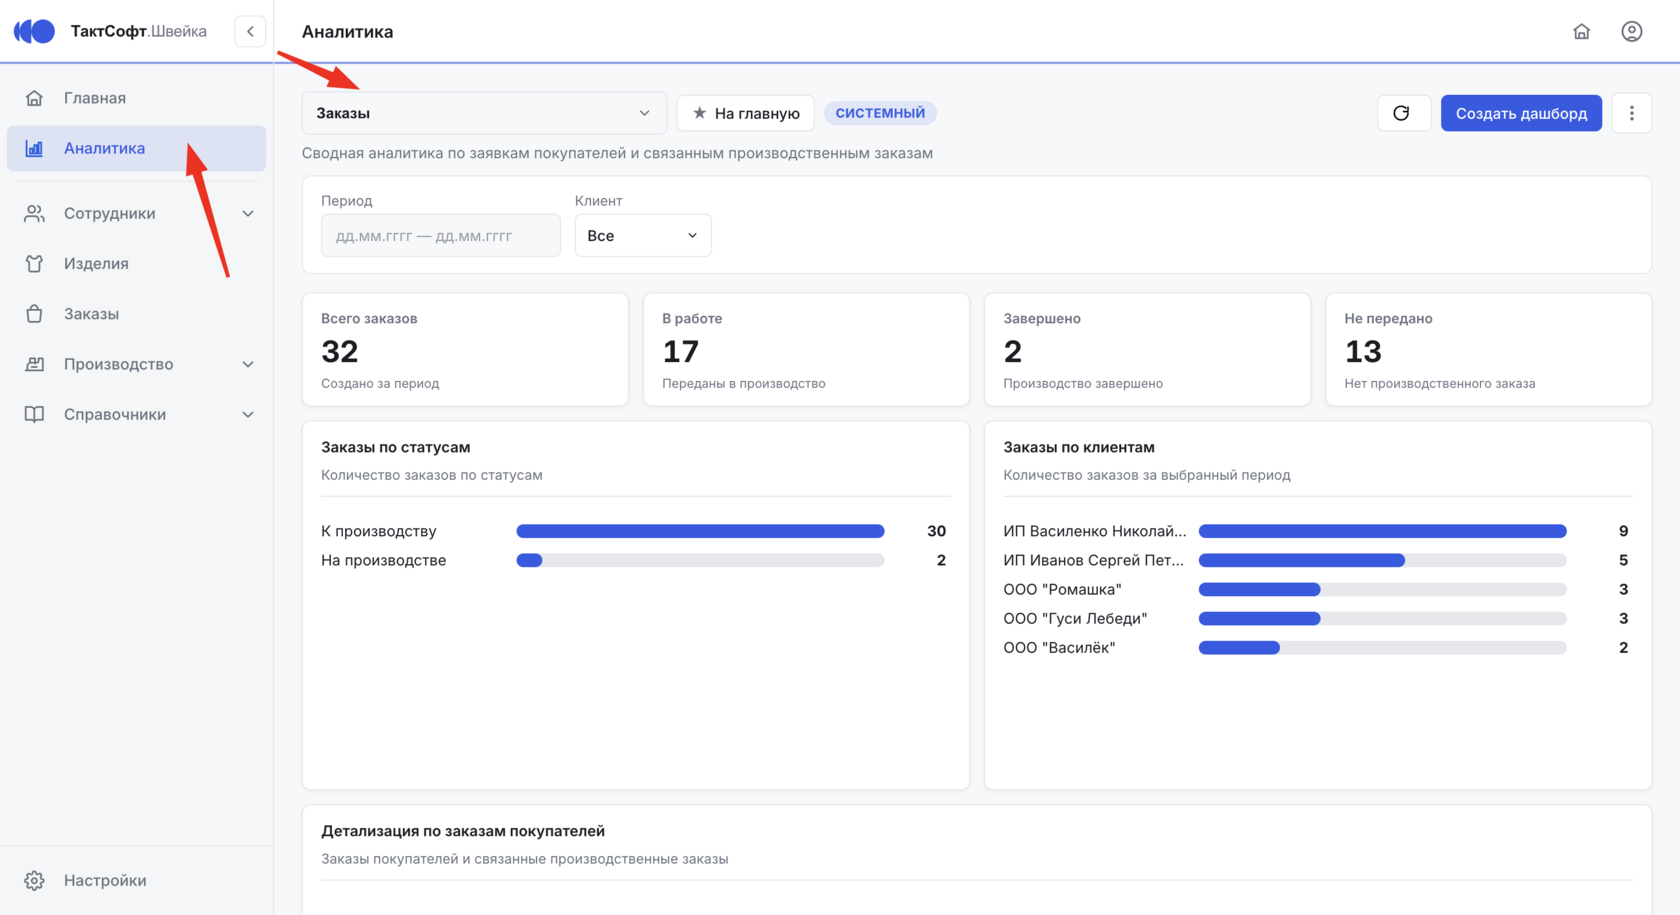Open the three-dot more options menu
The width and height of the screenshot is (1680, 915).
pos(1631,113)
